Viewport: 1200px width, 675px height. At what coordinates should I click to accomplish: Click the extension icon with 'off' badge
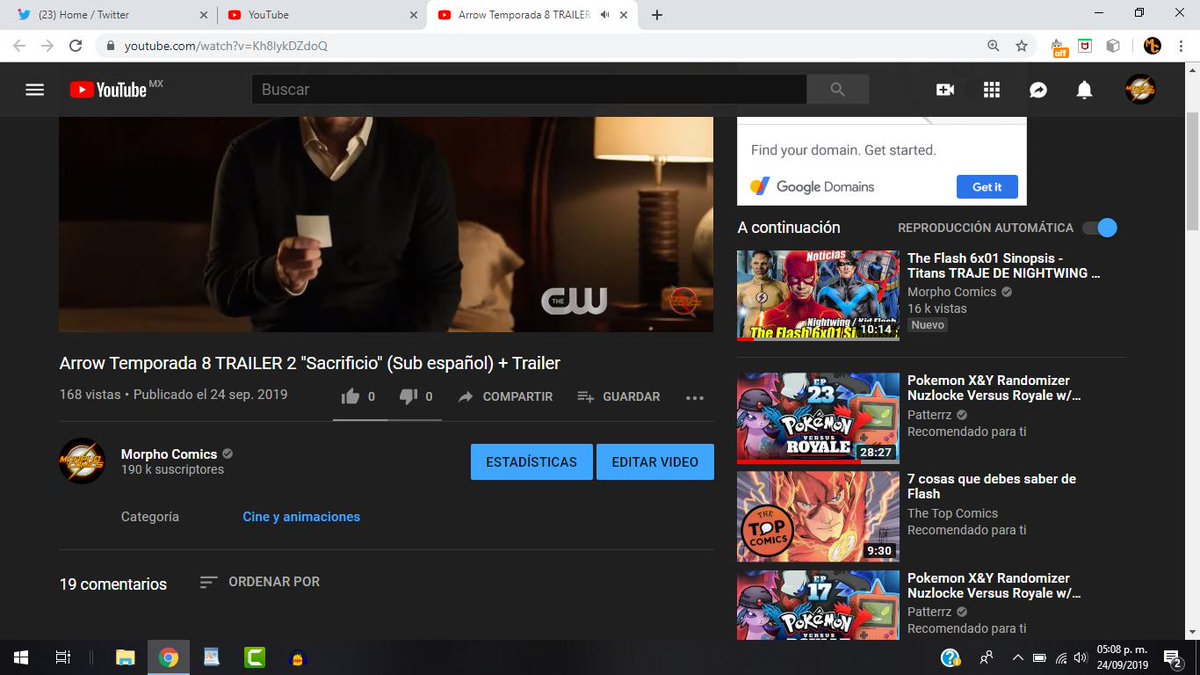(1058, 46)
